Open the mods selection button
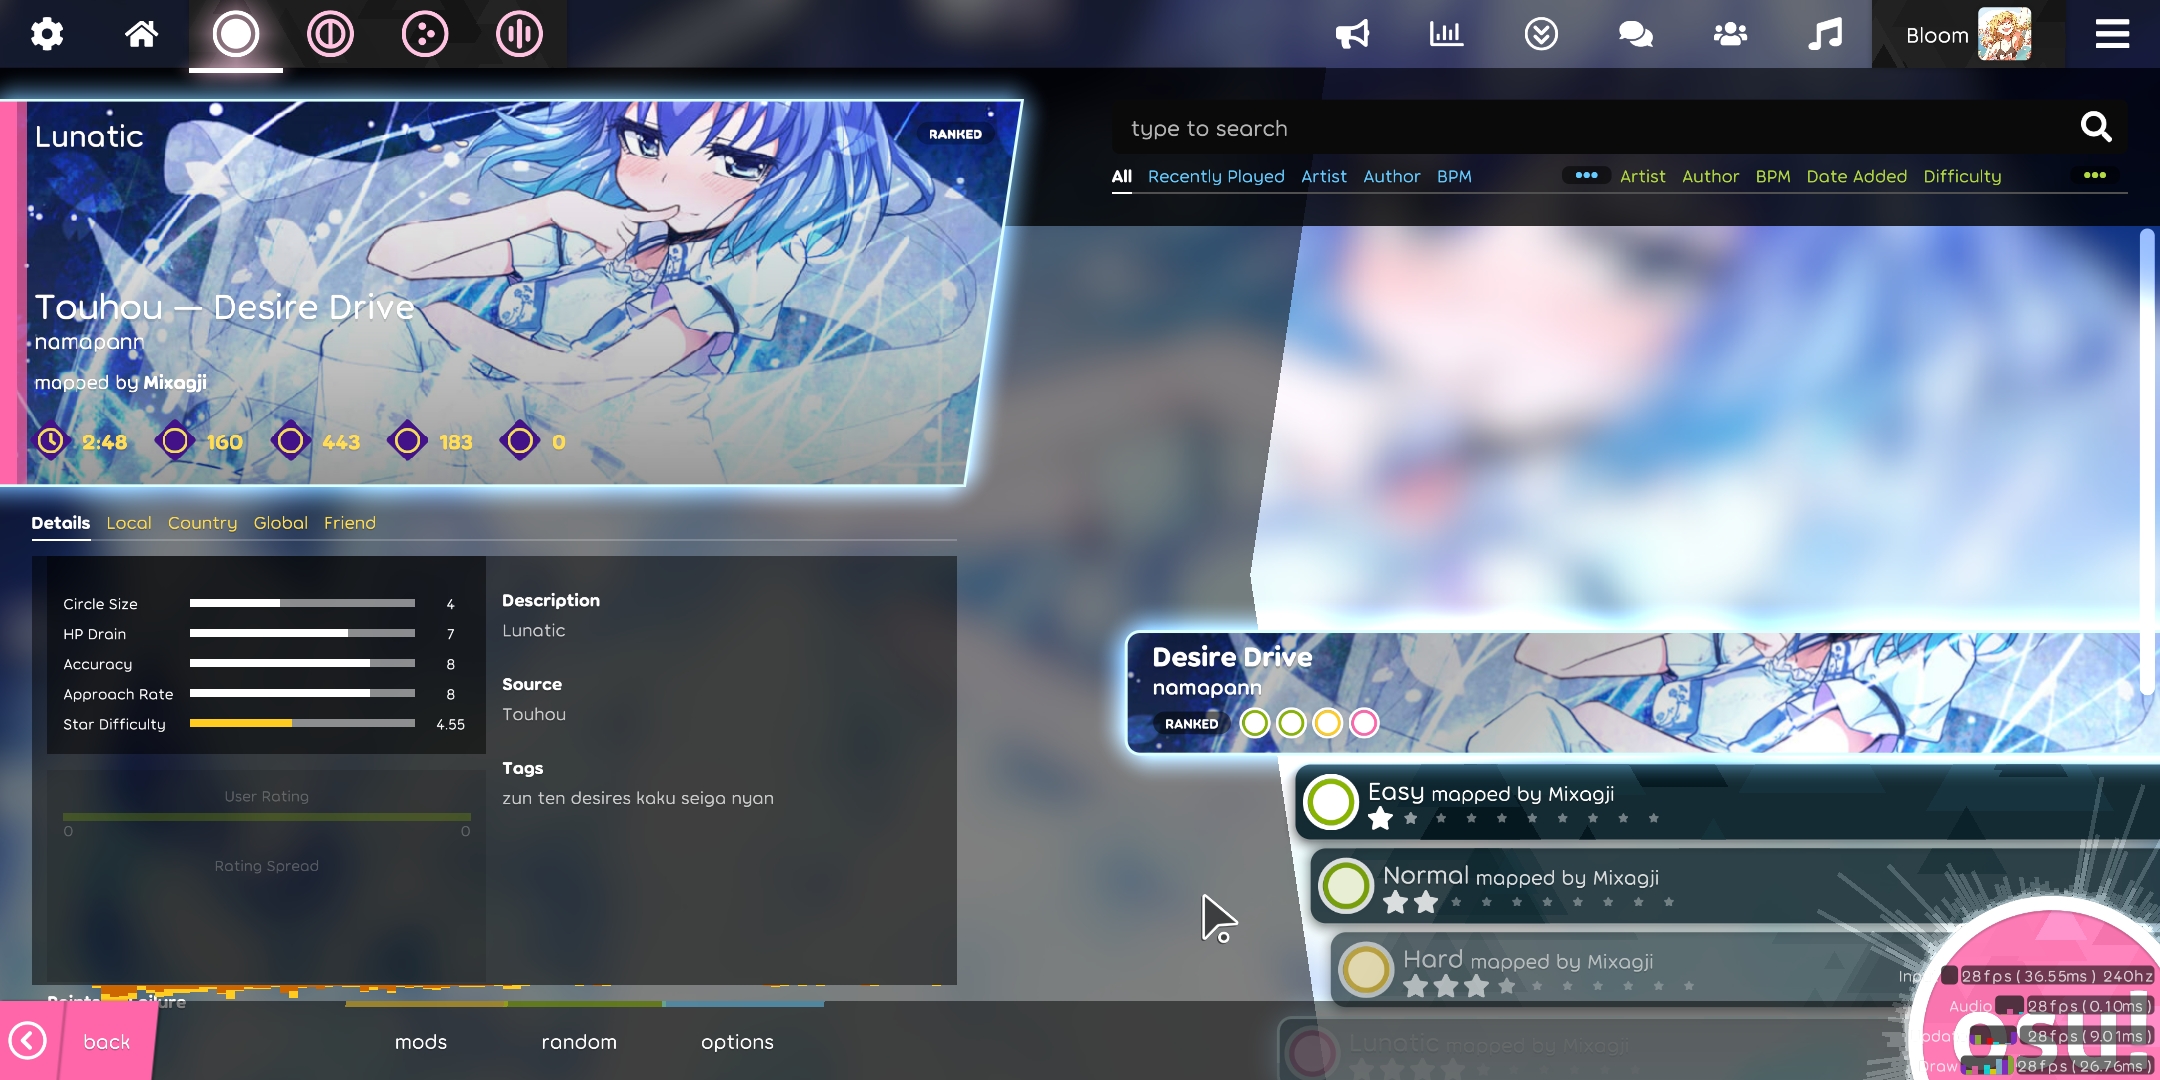Image resolution: width=2160 pixels, height=1080 pixels. (421, 1042)
